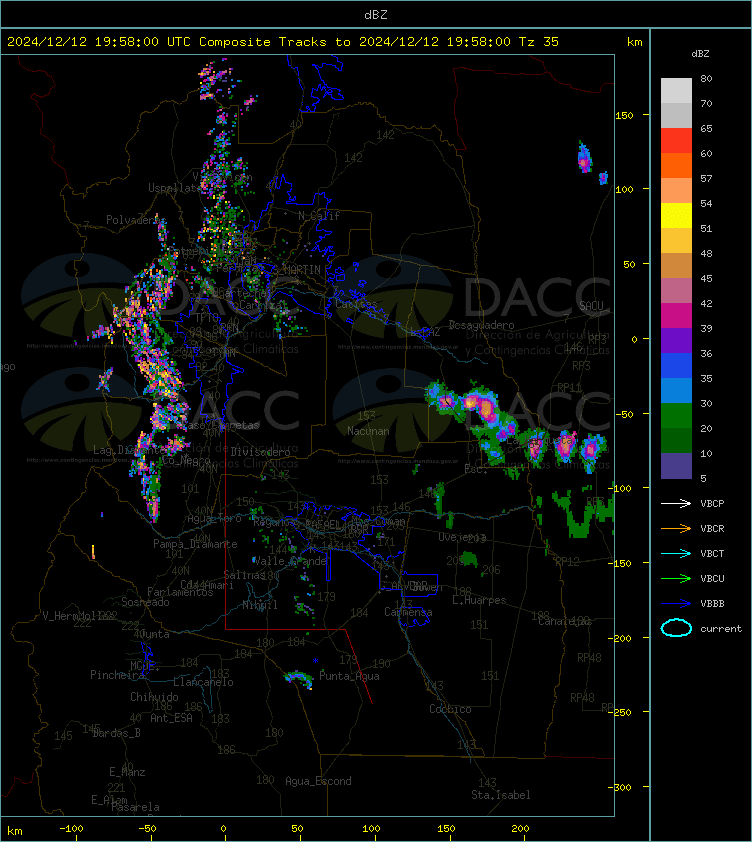The width and height of the screenshot is (752, 842).
Task: Click the 'Chihuido' map label
Action: tap(154, 696)
